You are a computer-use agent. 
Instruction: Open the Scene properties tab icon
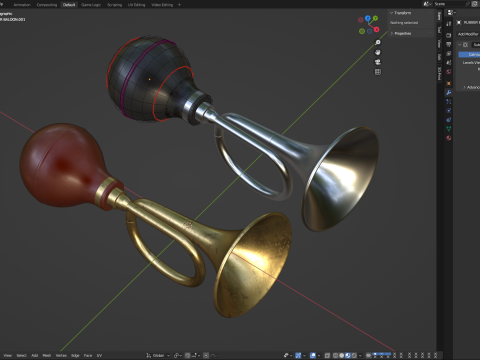coord(449,62)
